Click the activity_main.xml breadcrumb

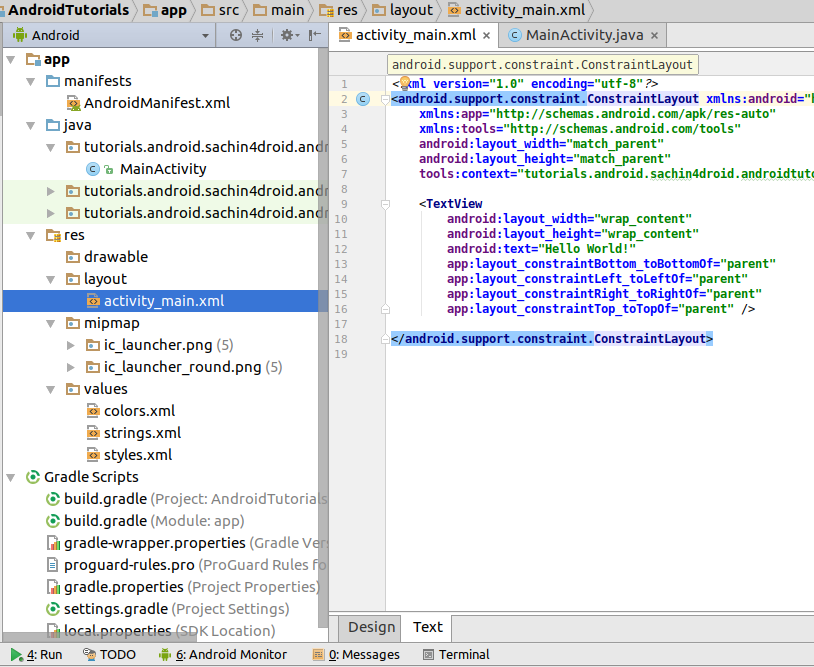point(517,10)
